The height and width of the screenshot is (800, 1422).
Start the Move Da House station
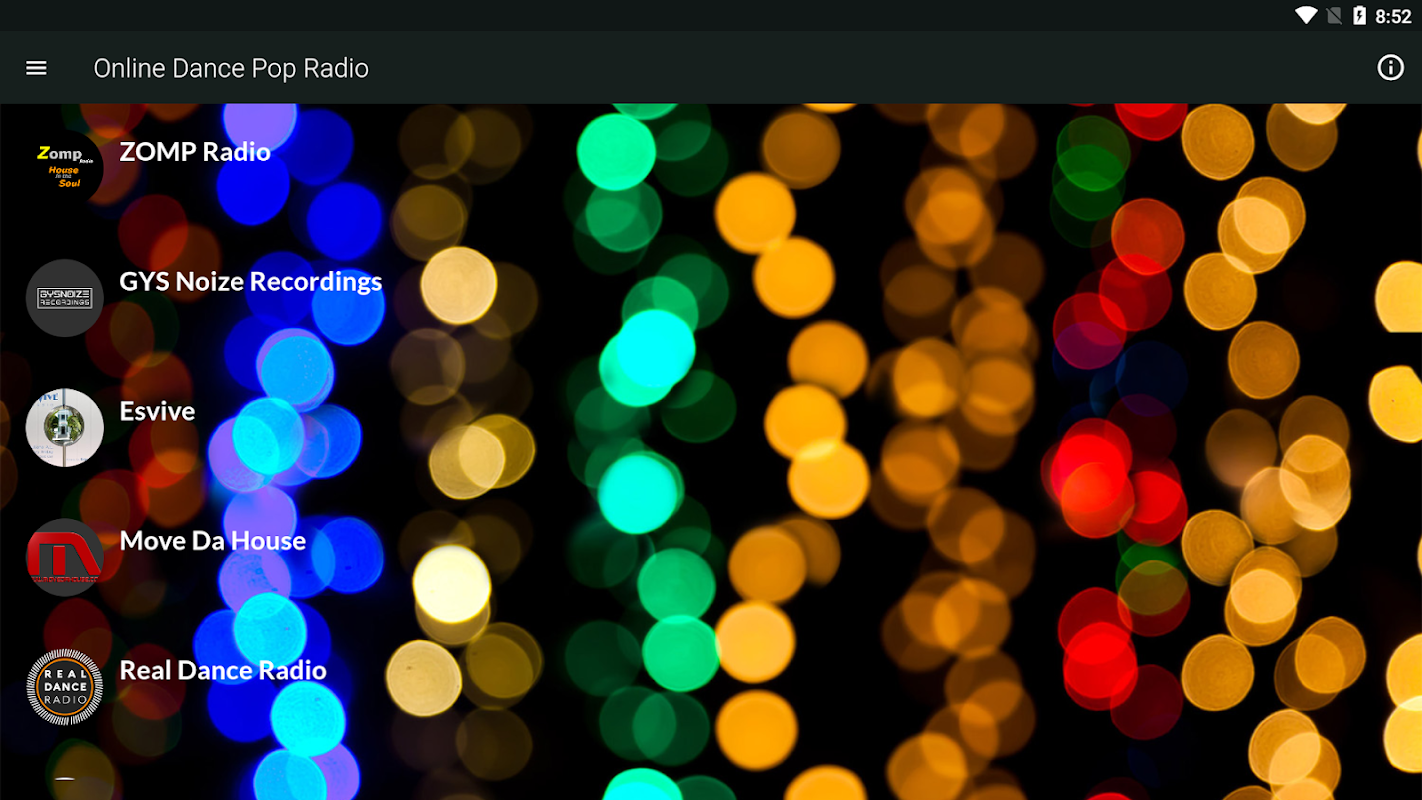tap(213, 541)
